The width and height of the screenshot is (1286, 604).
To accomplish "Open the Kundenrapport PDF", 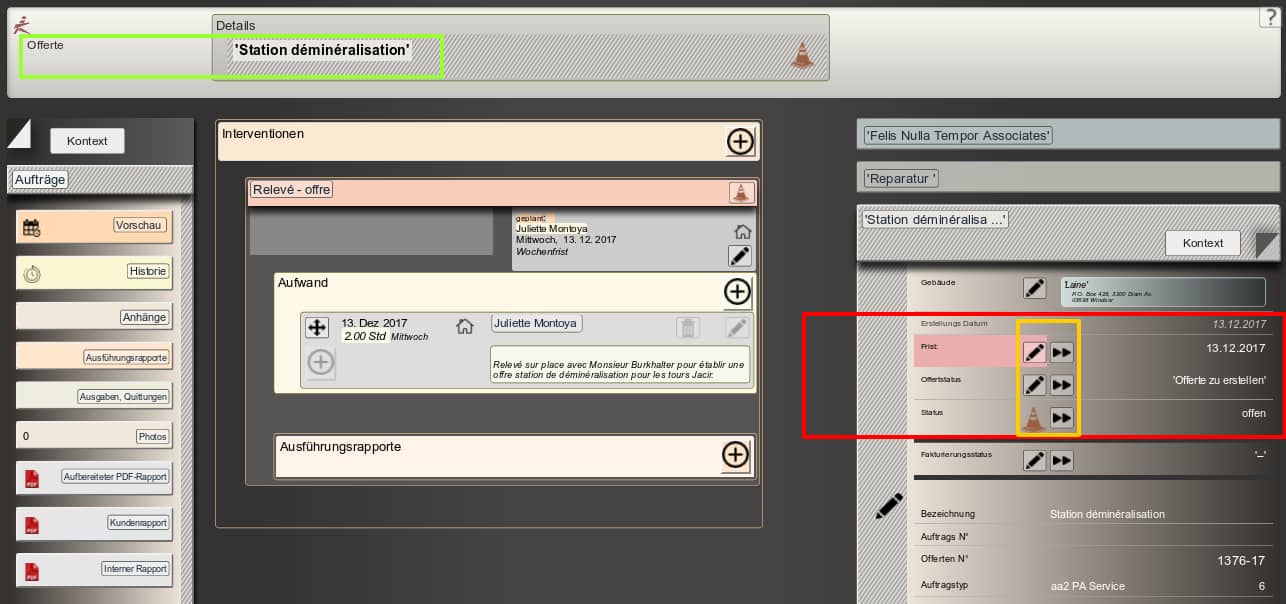I will coord(137,523).
